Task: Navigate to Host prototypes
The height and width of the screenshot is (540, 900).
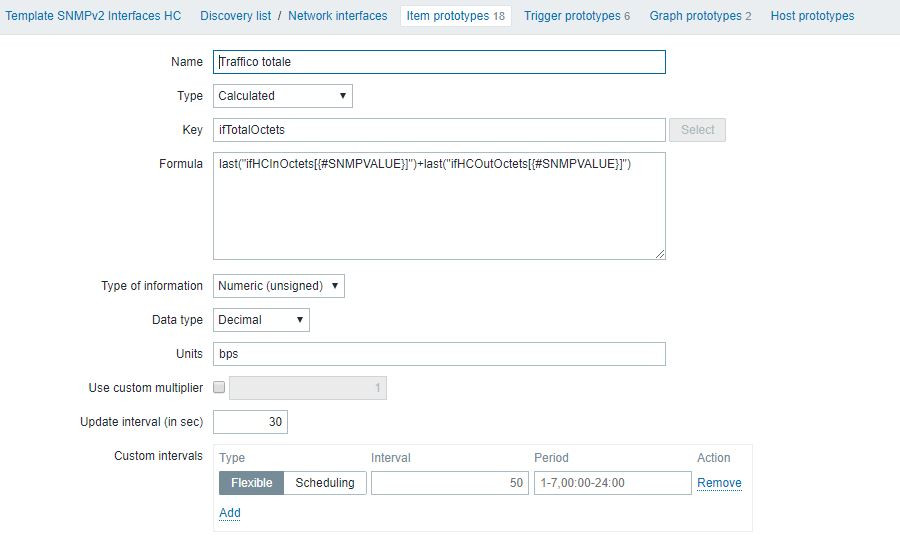Action: (x=812, y=16)
